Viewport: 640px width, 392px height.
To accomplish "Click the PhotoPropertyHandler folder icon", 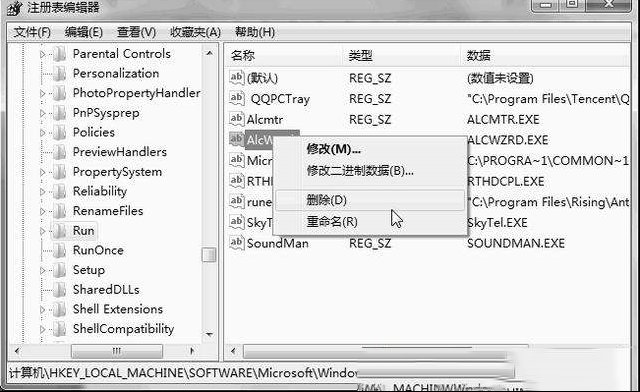I will coord(60,93).
